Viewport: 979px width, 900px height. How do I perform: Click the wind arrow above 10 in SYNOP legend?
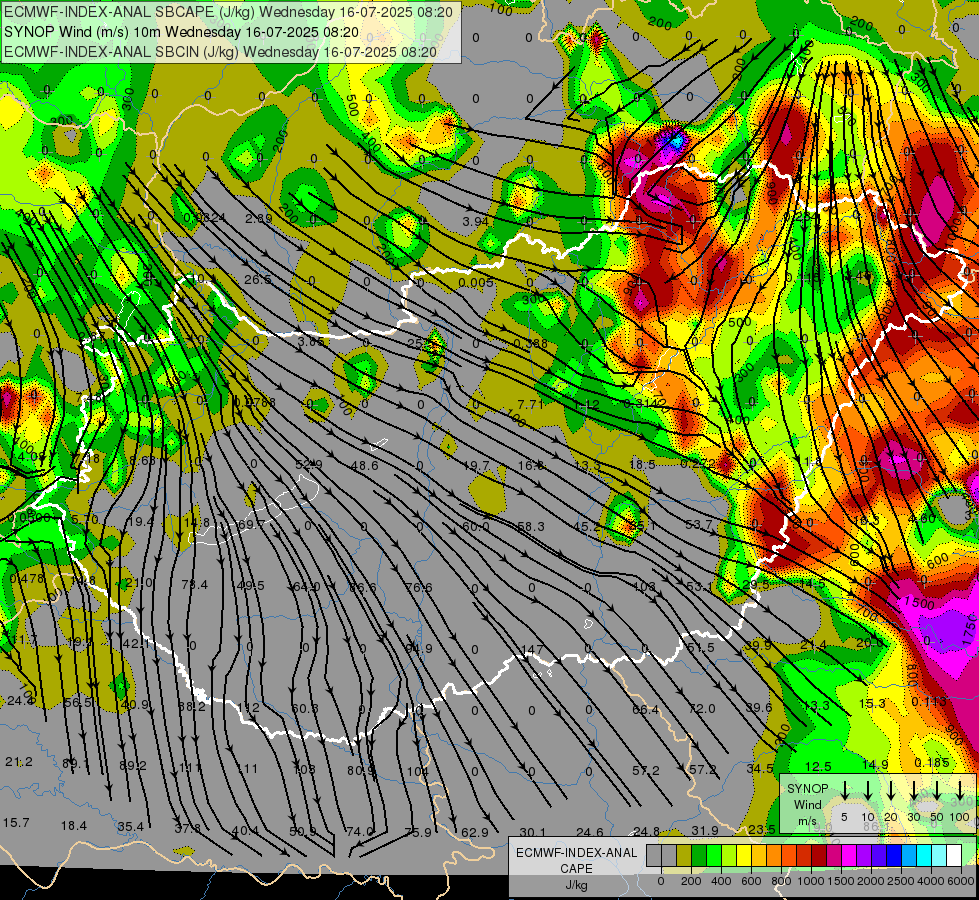coord(867,790)
